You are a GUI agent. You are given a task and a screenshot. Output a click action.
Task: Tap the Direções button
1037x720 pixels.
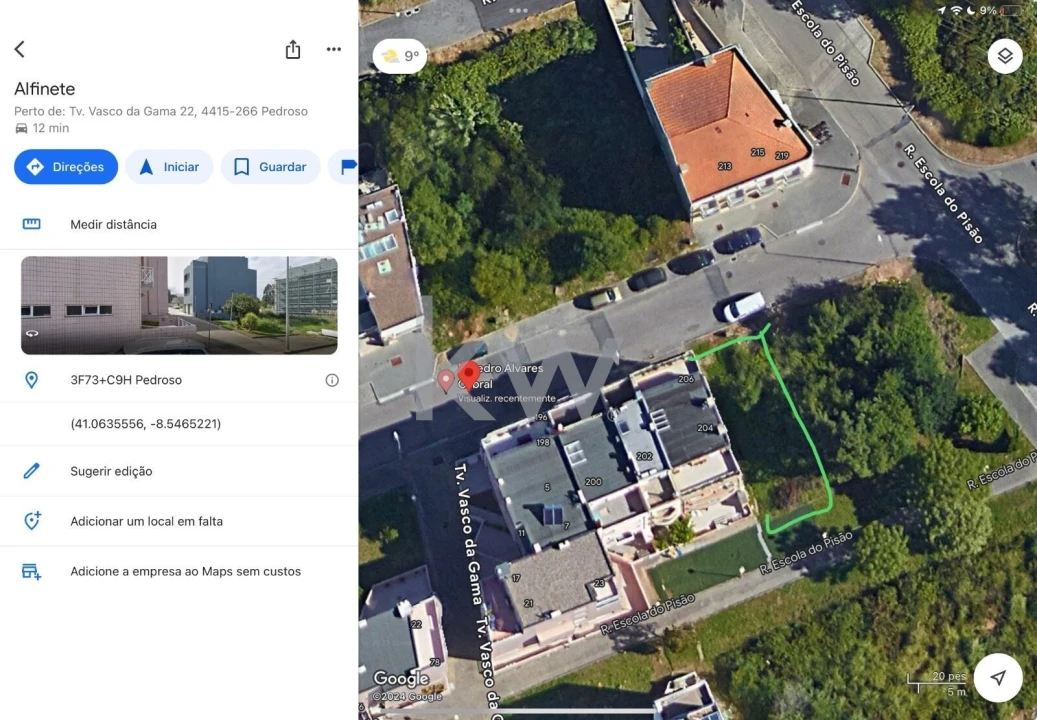click(66, 167)
